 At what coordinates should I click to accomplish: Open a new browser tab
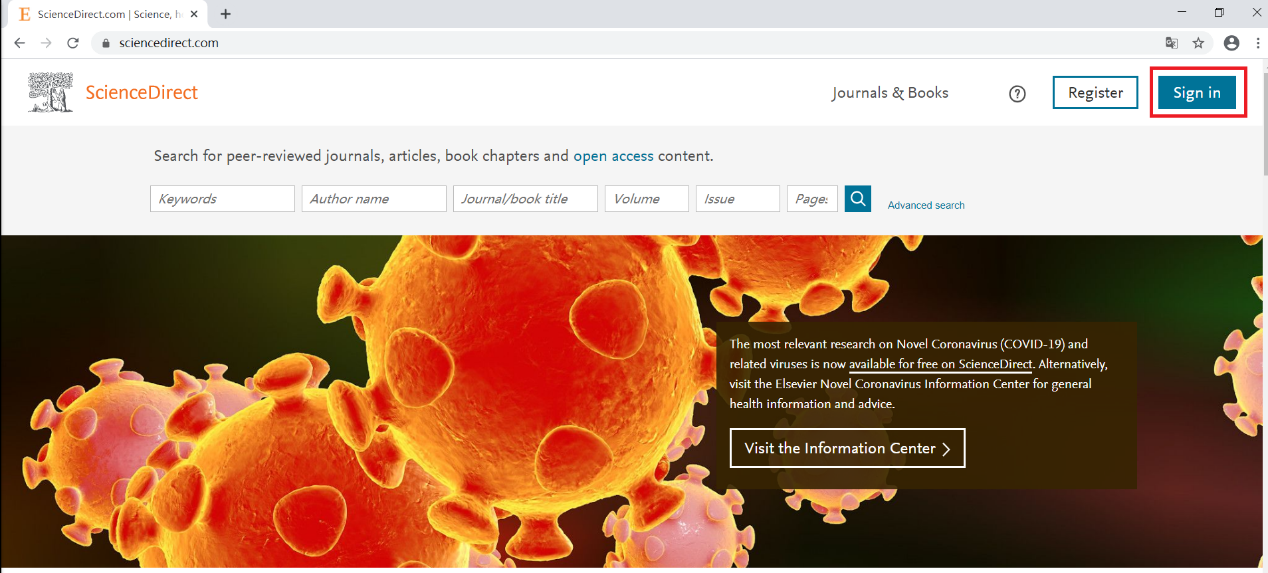pyautogui.click(x=226, y=14)
